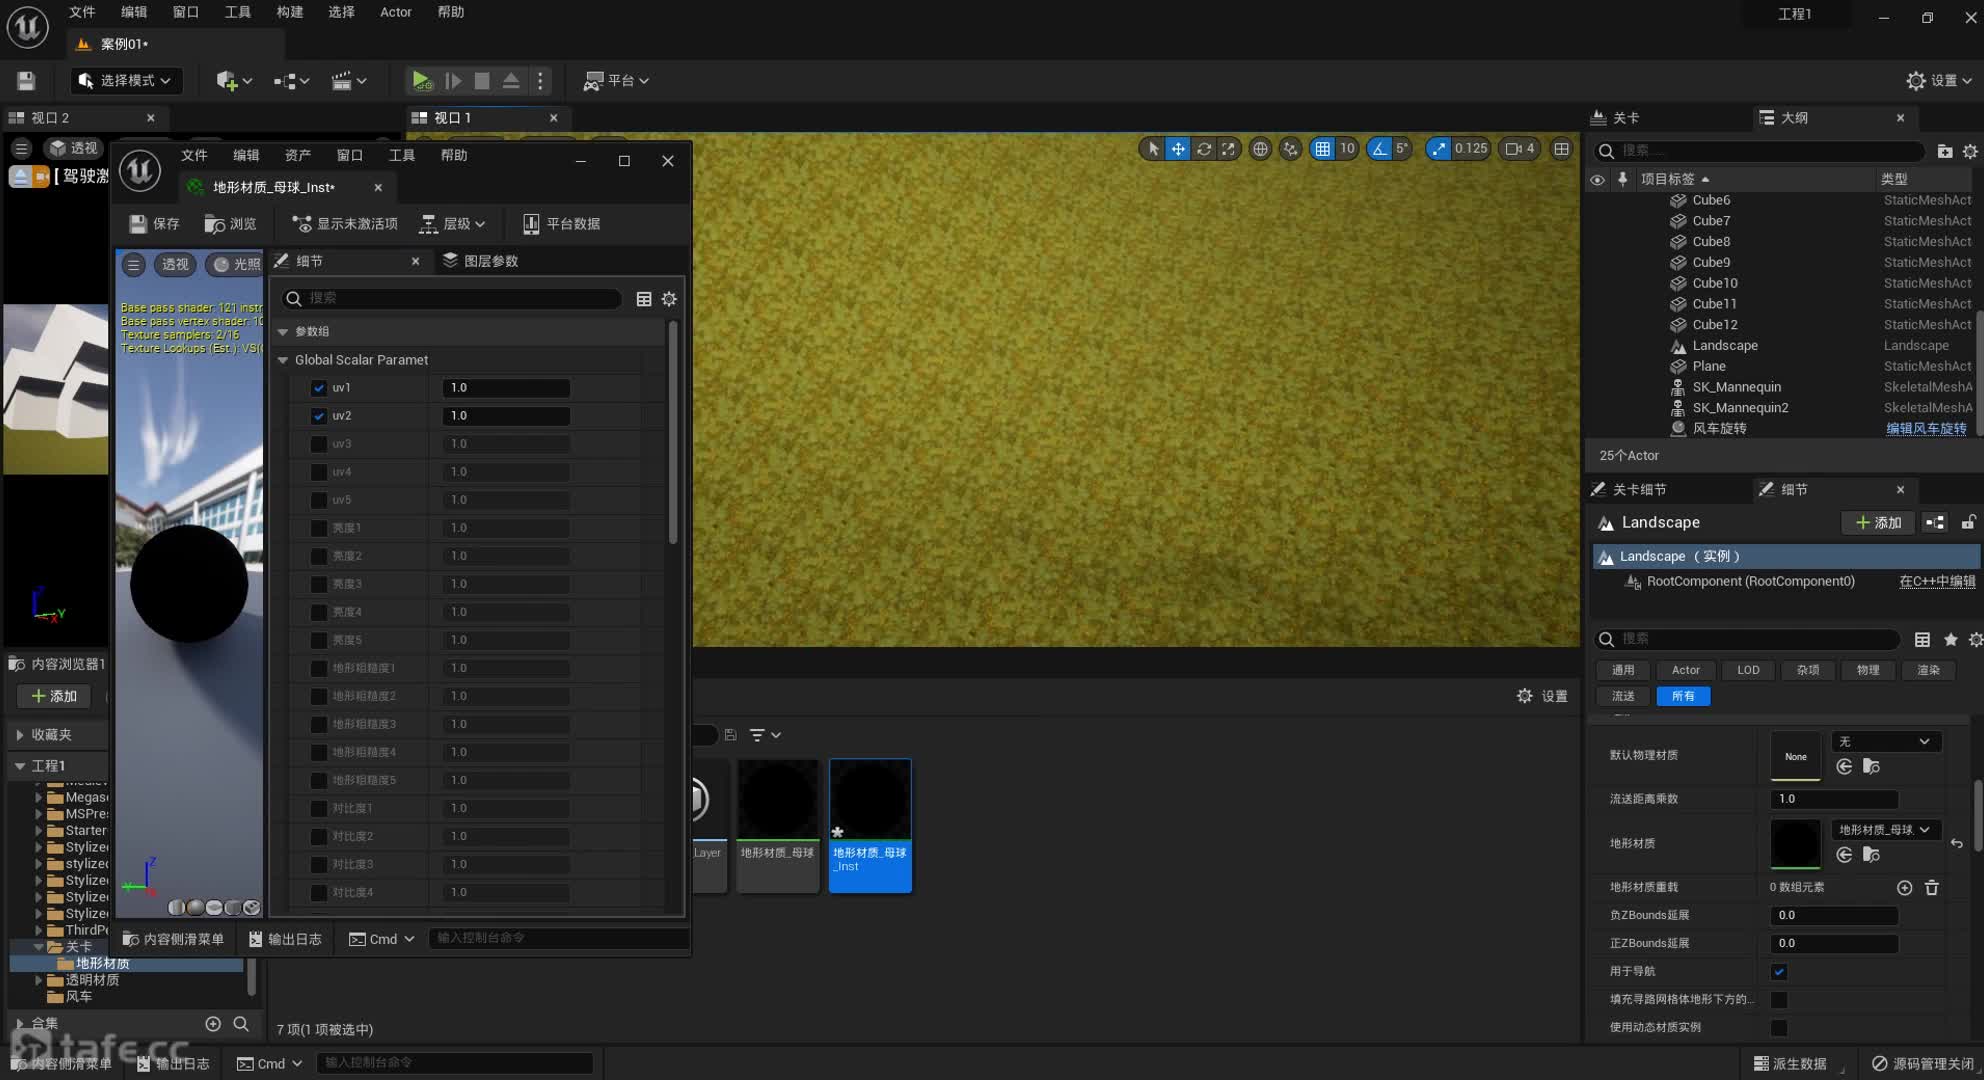This screenshot has width=1984, height=1080.
Task: Open the 层级 hierarchy dropdown
Action: click(x=453, y=224)
